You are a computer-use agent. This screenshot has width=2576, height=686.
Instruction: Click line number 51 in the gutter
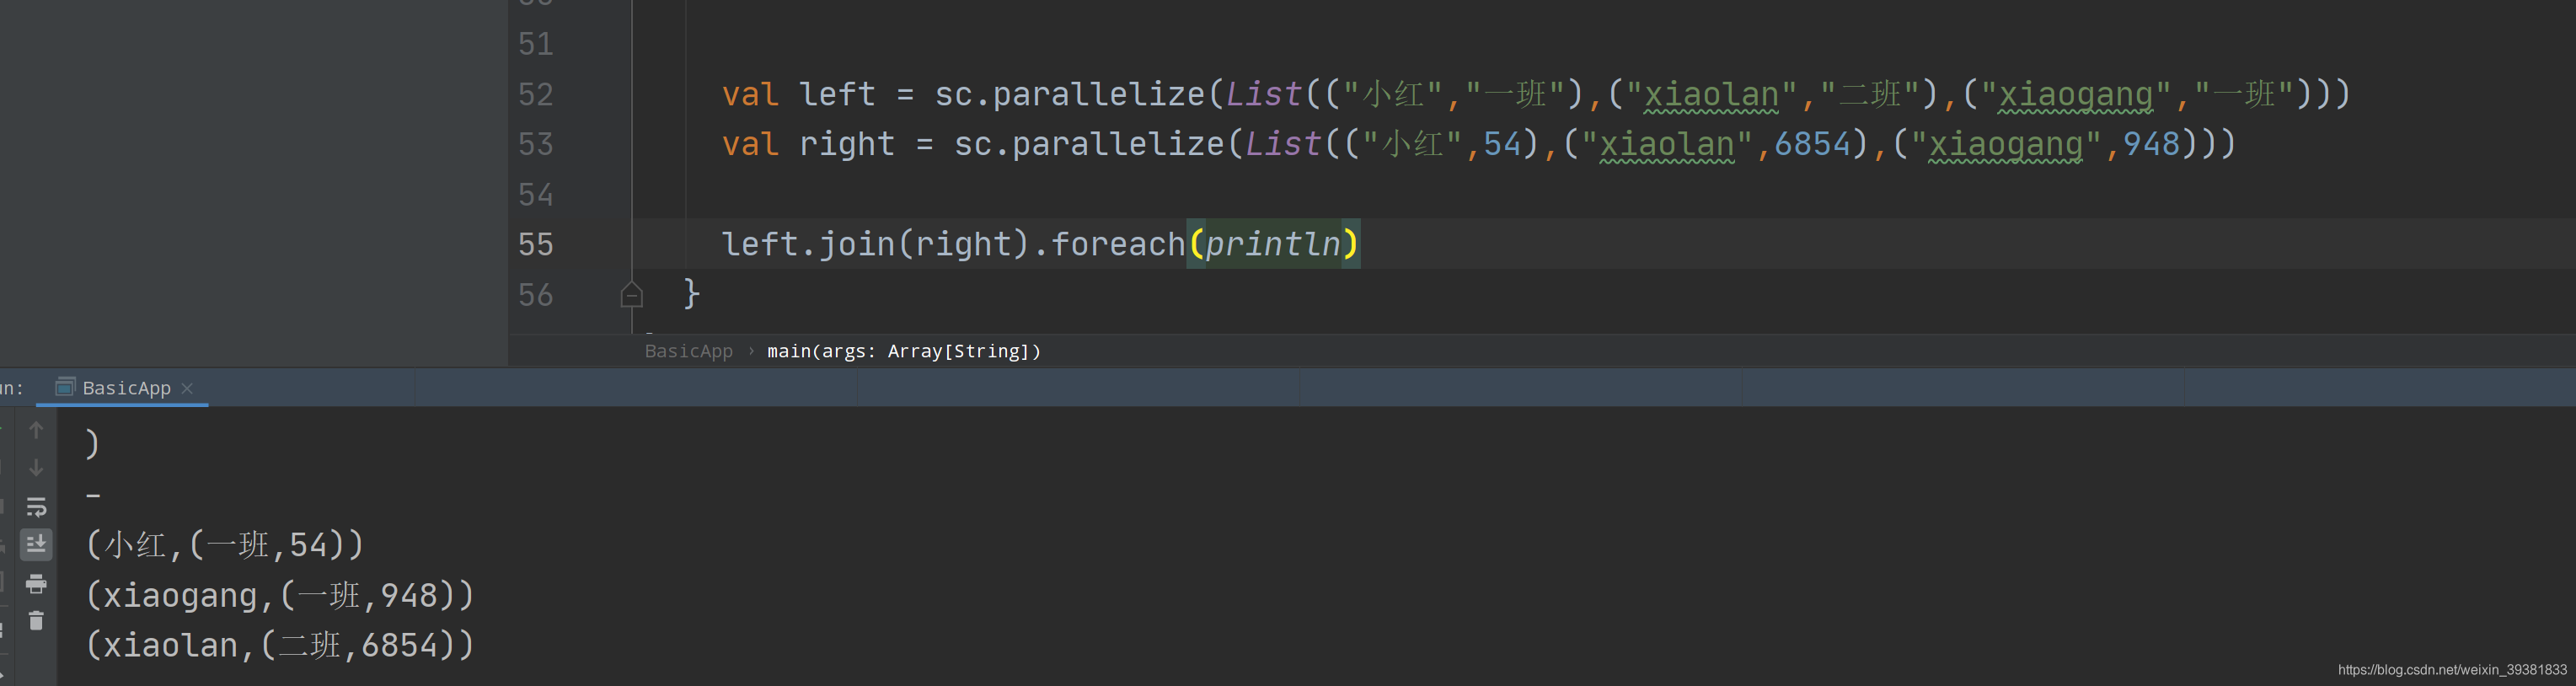point(535,44)
